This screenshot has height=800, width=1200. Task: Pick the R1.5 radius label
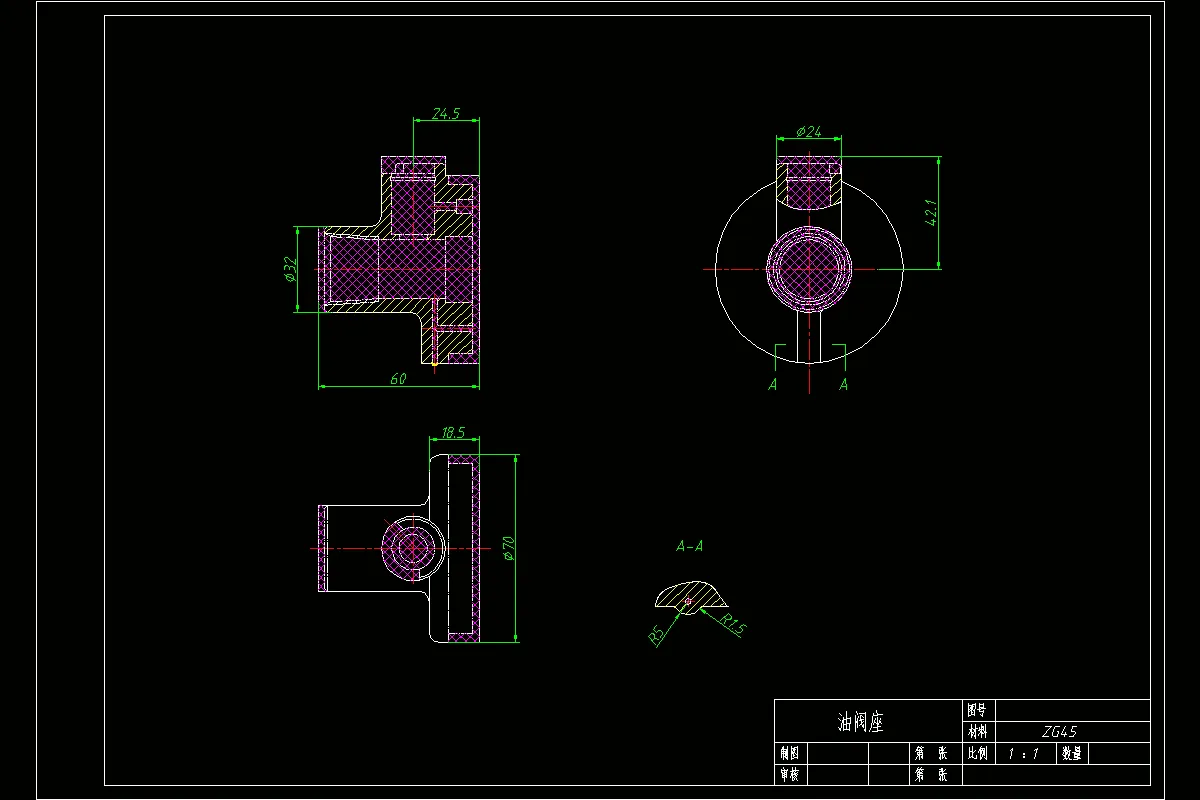pos(733,626)
